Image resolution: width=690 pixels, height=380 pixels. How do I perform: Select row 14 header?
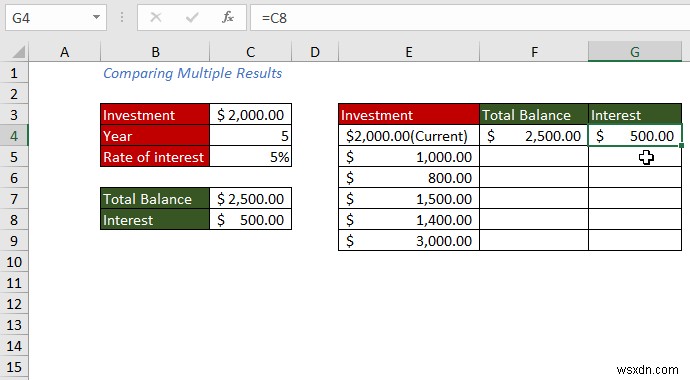[x=14, y=346]
